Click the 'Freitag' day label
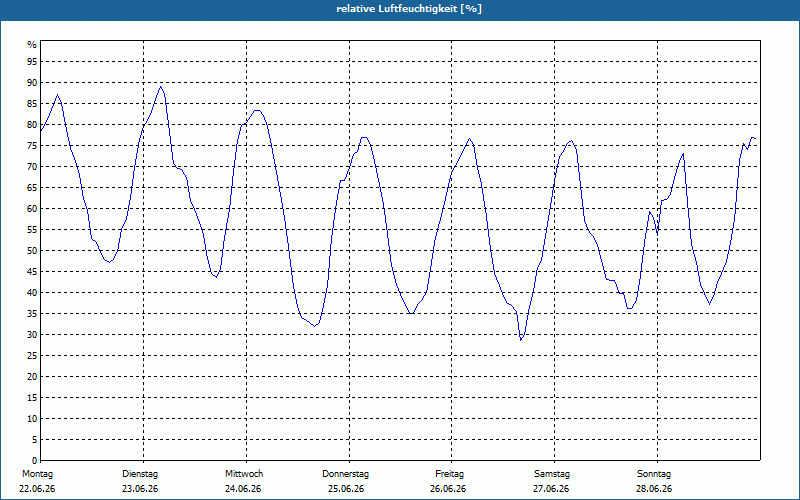This screenshot has height=500, width=800. (x=449, y=474)
